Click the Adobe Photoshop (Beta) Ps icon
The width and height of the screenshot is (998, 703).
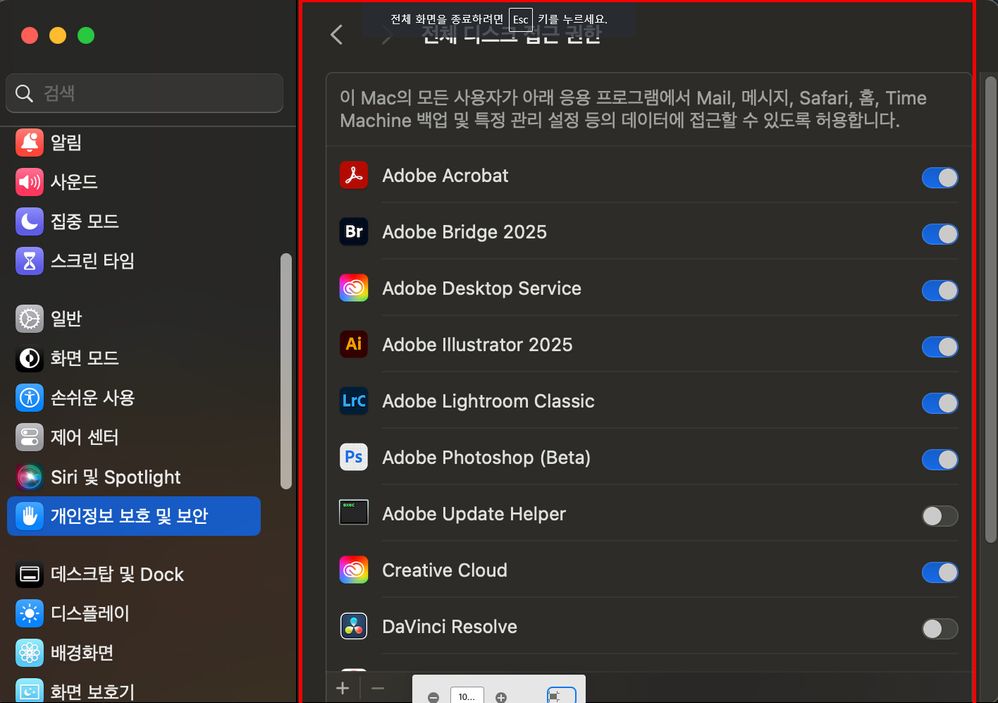(x=353, y=457)
